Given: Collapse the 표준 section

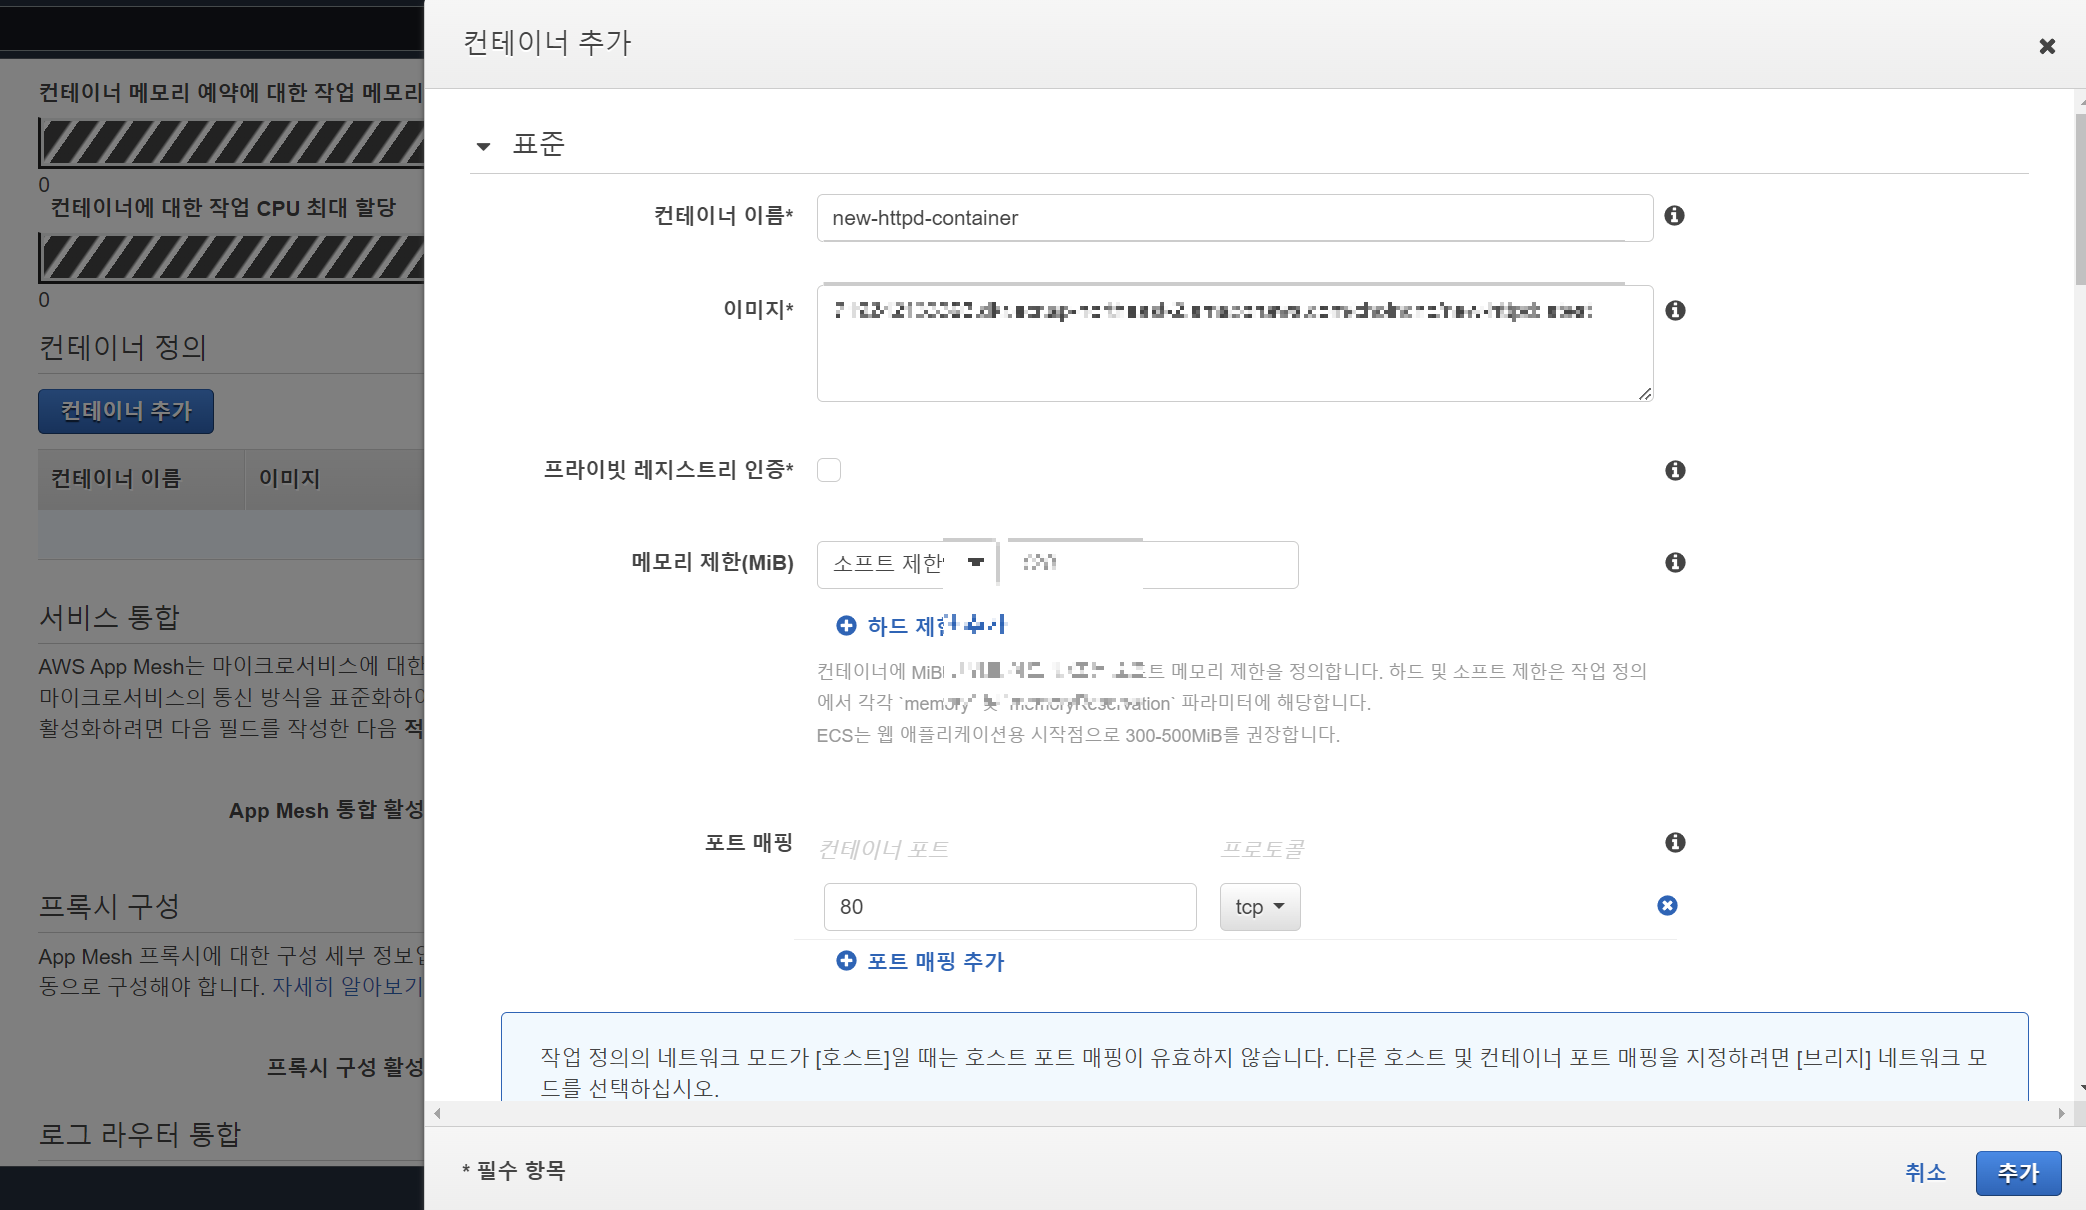Looking at the screenshot, I should point(484,146).
